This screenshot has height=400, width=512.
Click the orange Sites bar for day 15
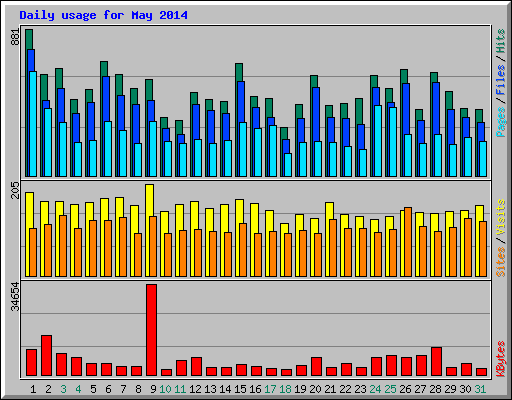pyautogui.click(x=243, y=250)
